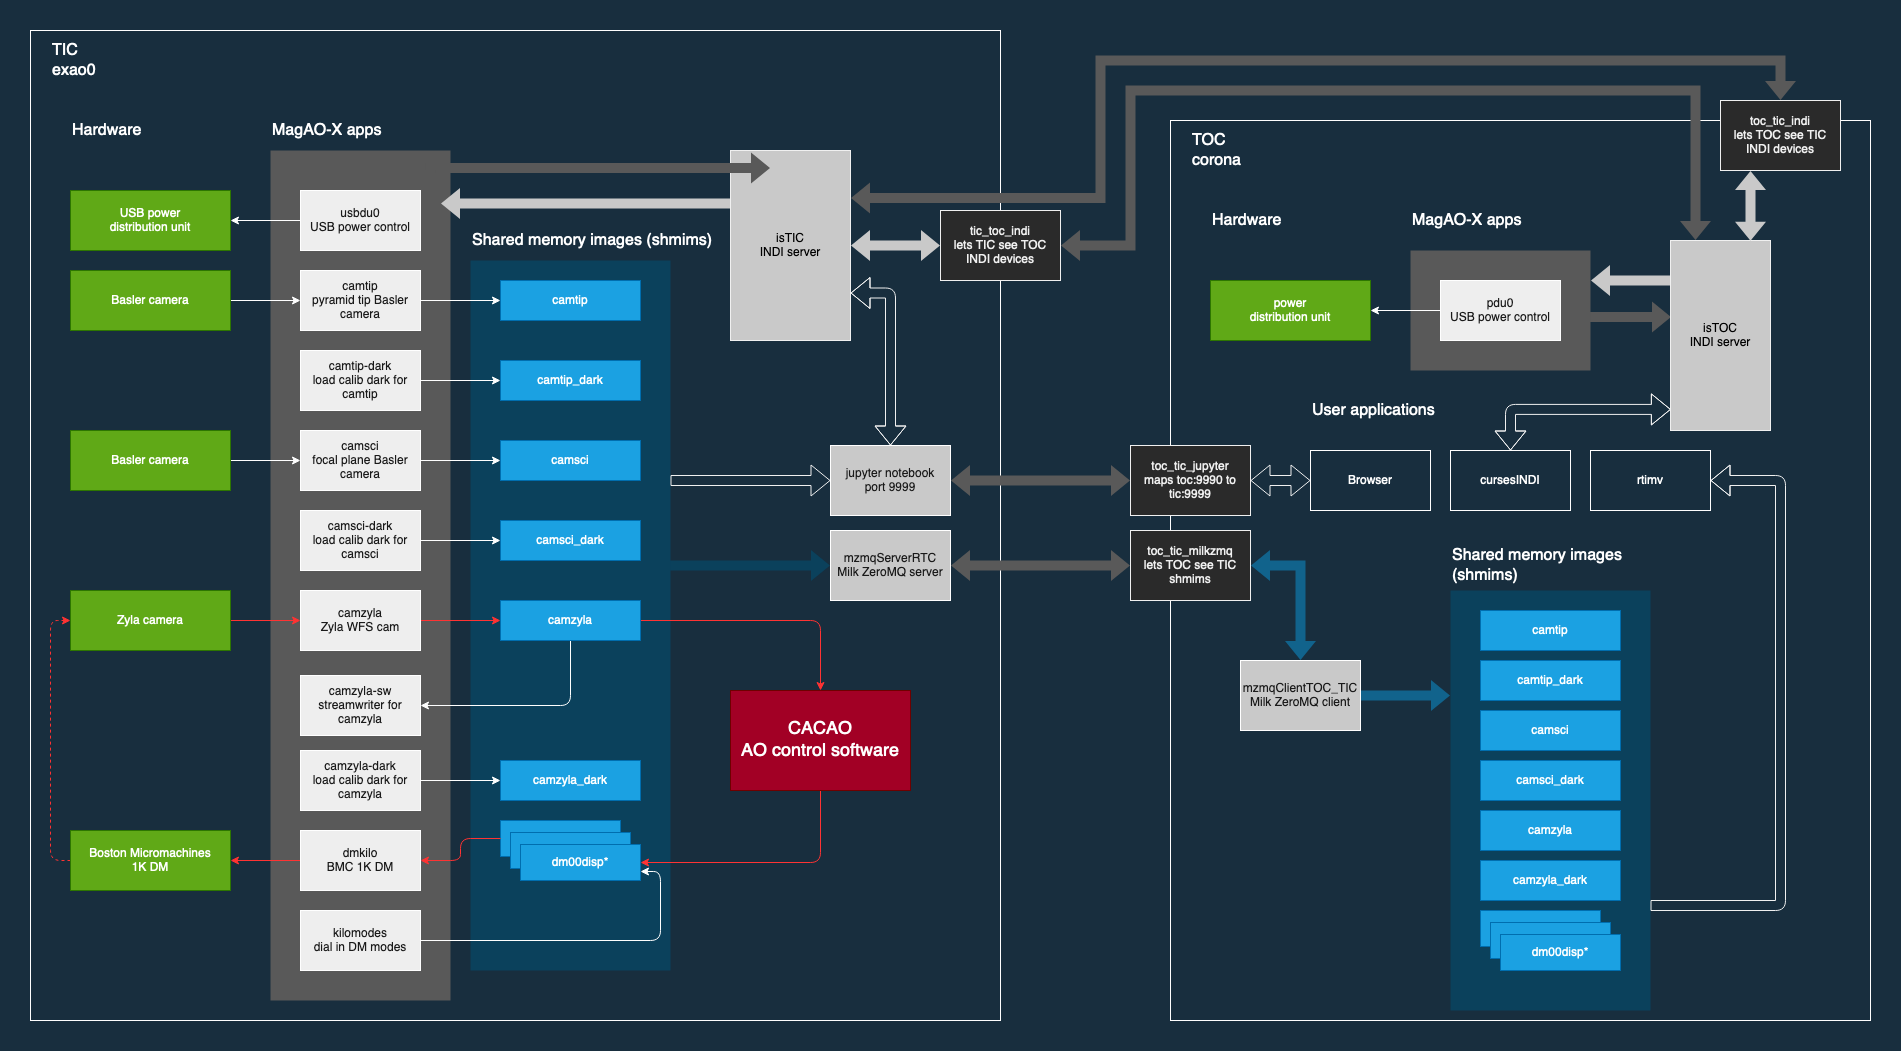Image resolution: width=1901 pixels, height=1051 pixels.
Task: Click the dmkilo BMC 1K DM app
Action: [360, 860]
